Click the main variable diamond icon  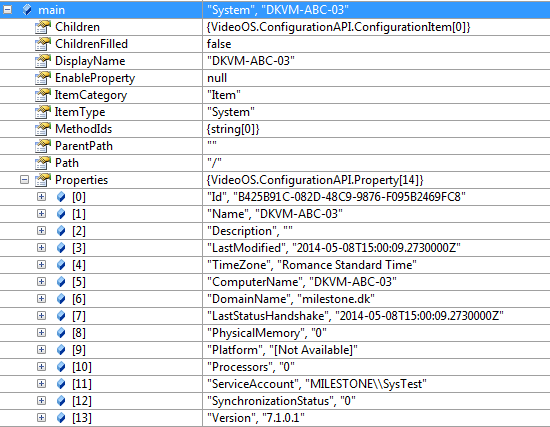click(27, 10)
